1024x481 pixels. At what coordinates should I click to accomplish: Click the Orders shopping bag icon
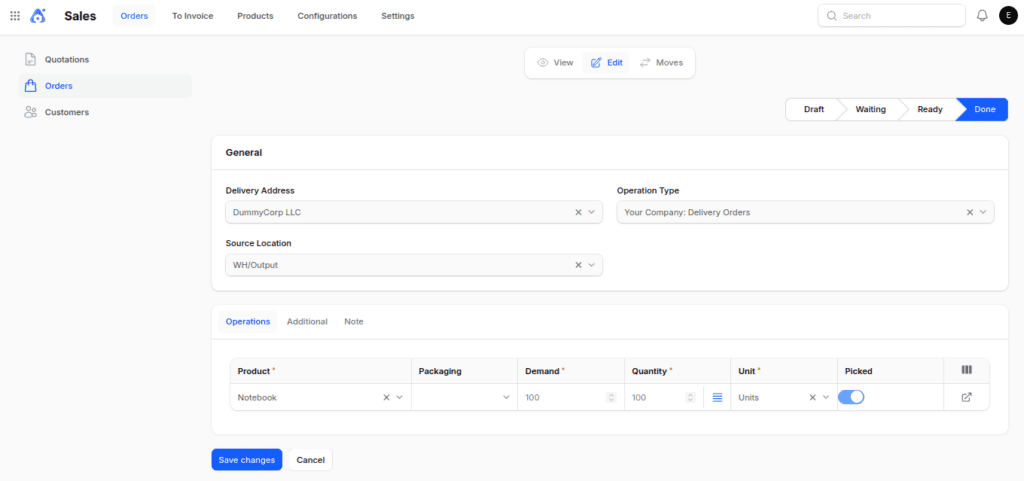tap(30, 85)
